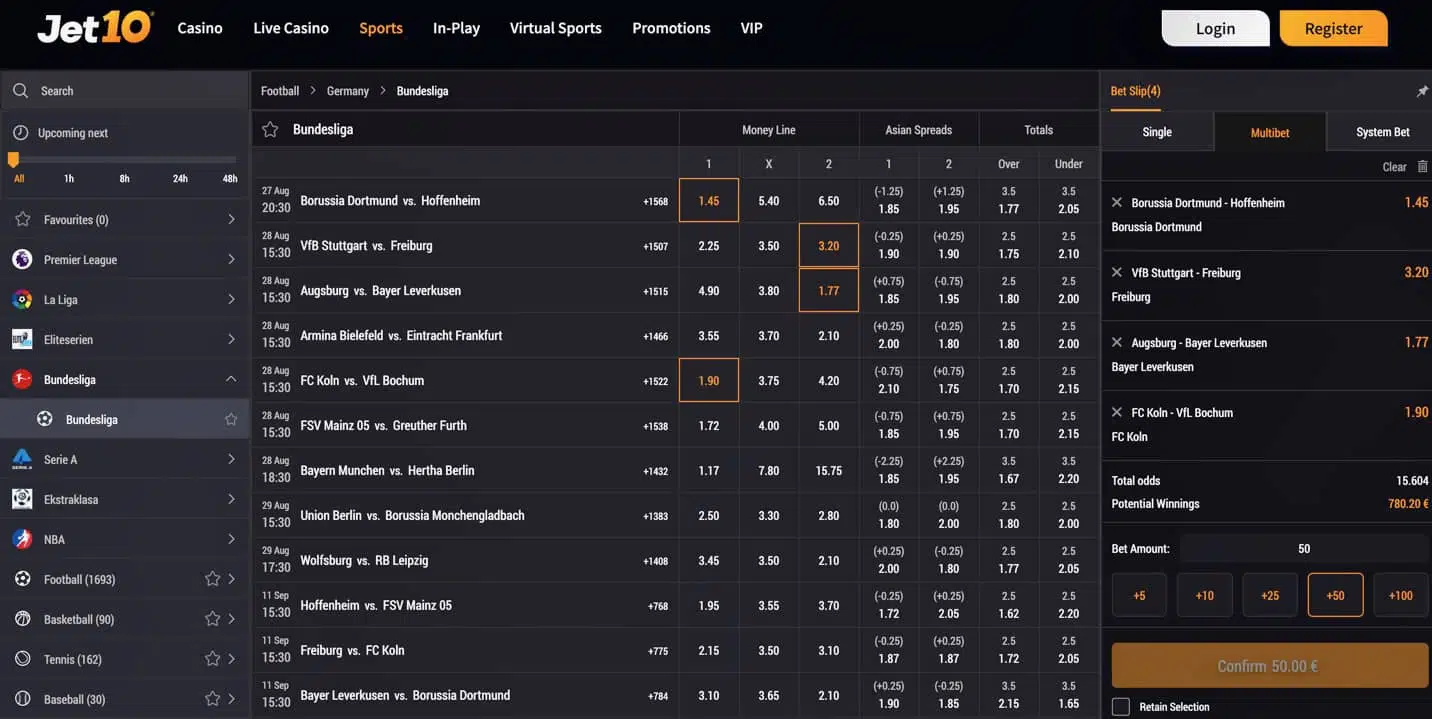Remove Augsburg - Bayer Leverkusen from bet slip
The height and width of the screenshot is (719, 1432).
[x=1117, y=342]
